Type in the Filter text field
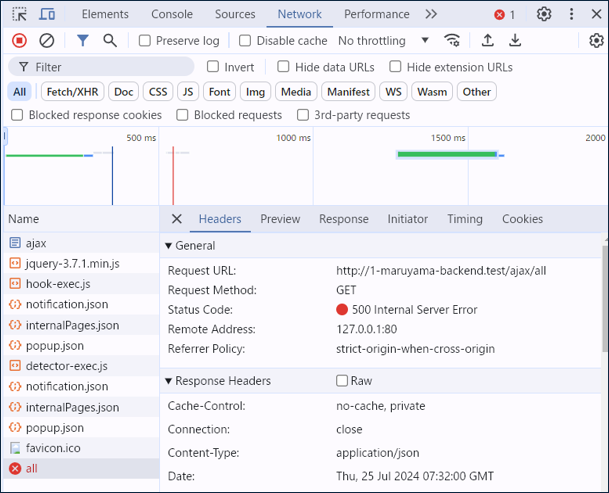This screenshot has height=493, width=609. [110, 67]
